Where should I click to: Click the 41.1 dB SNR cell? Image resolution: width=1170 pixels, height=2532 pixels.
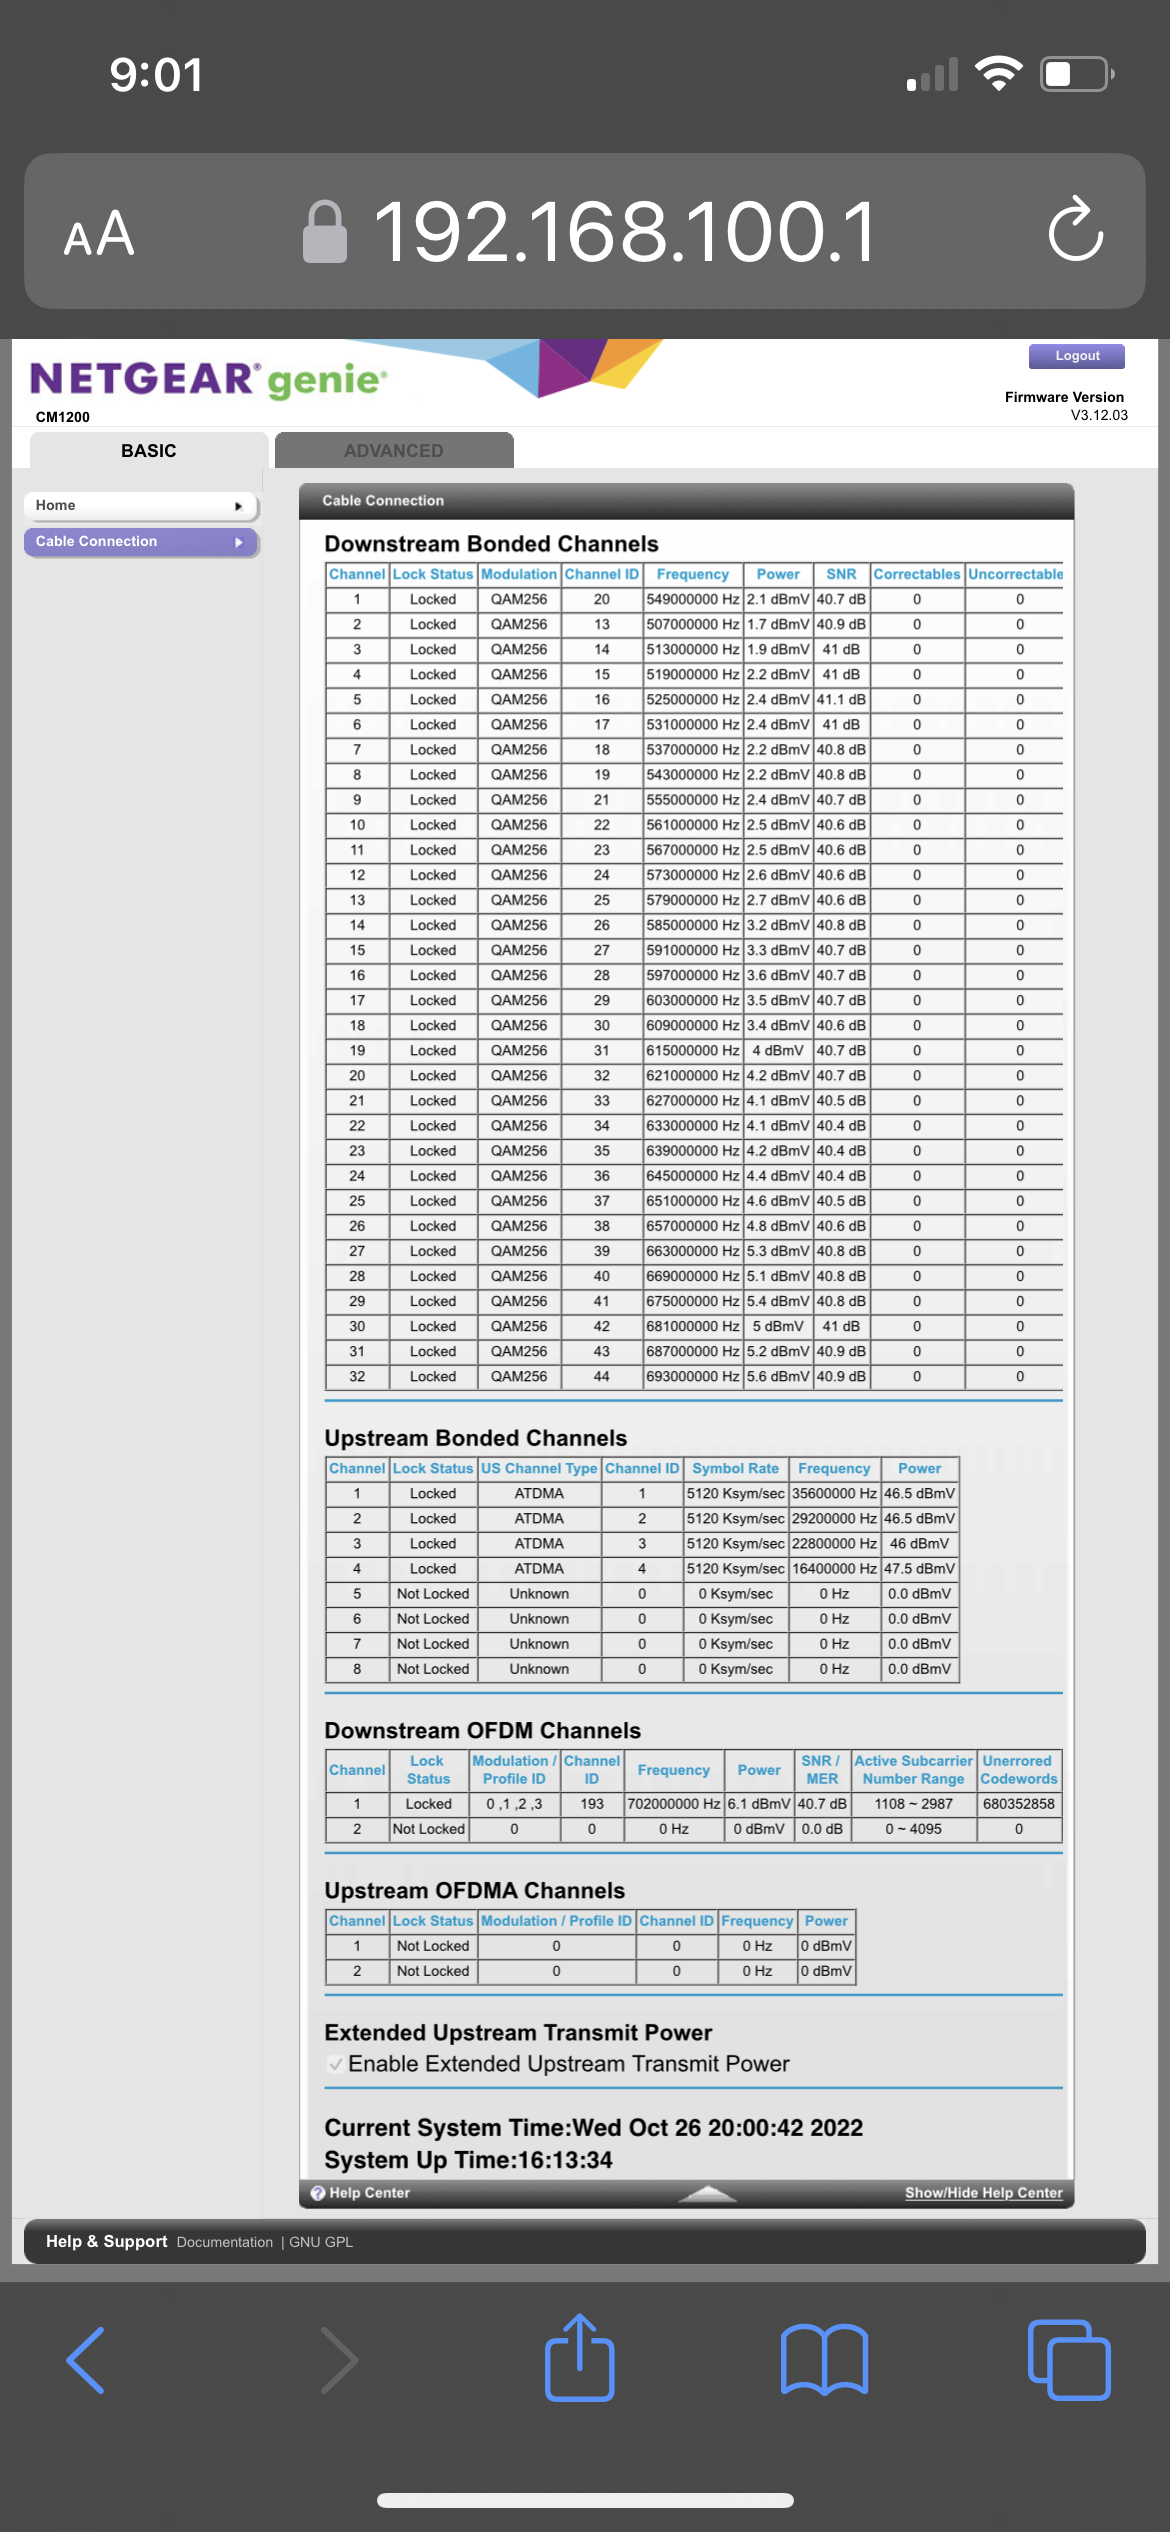tap(841, 700)
